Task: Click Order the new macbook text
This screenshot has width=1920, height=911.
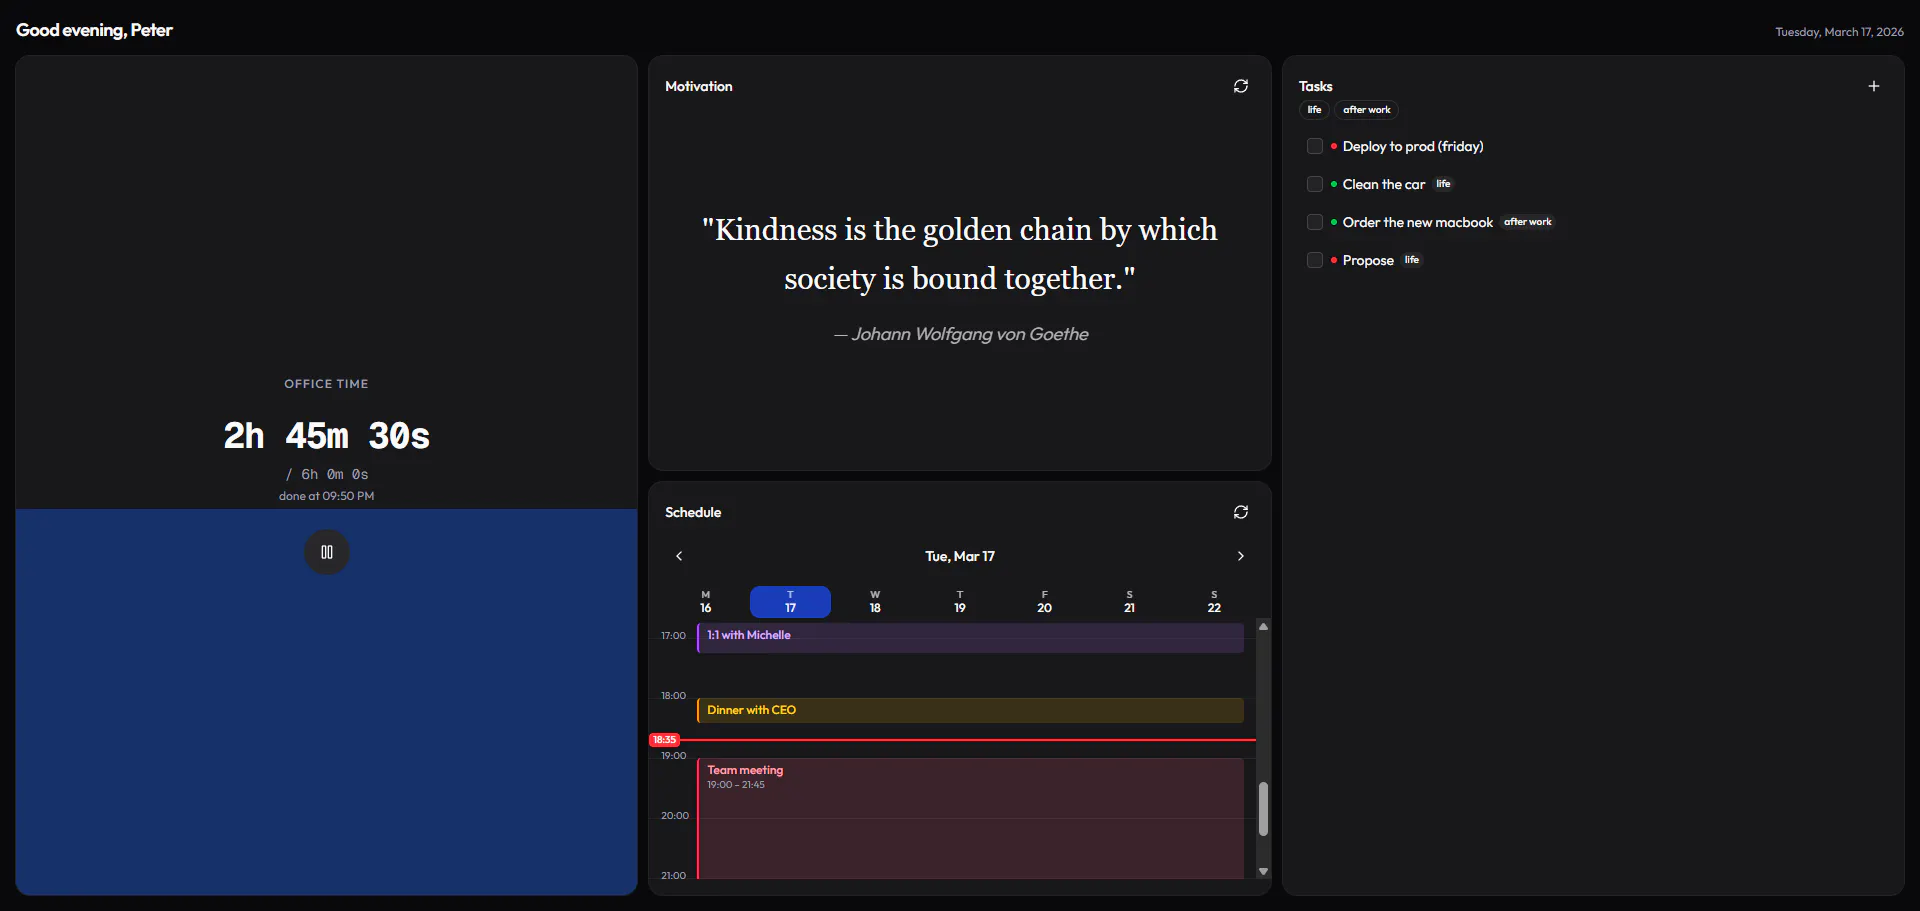Action: [x=1418, y=222]
